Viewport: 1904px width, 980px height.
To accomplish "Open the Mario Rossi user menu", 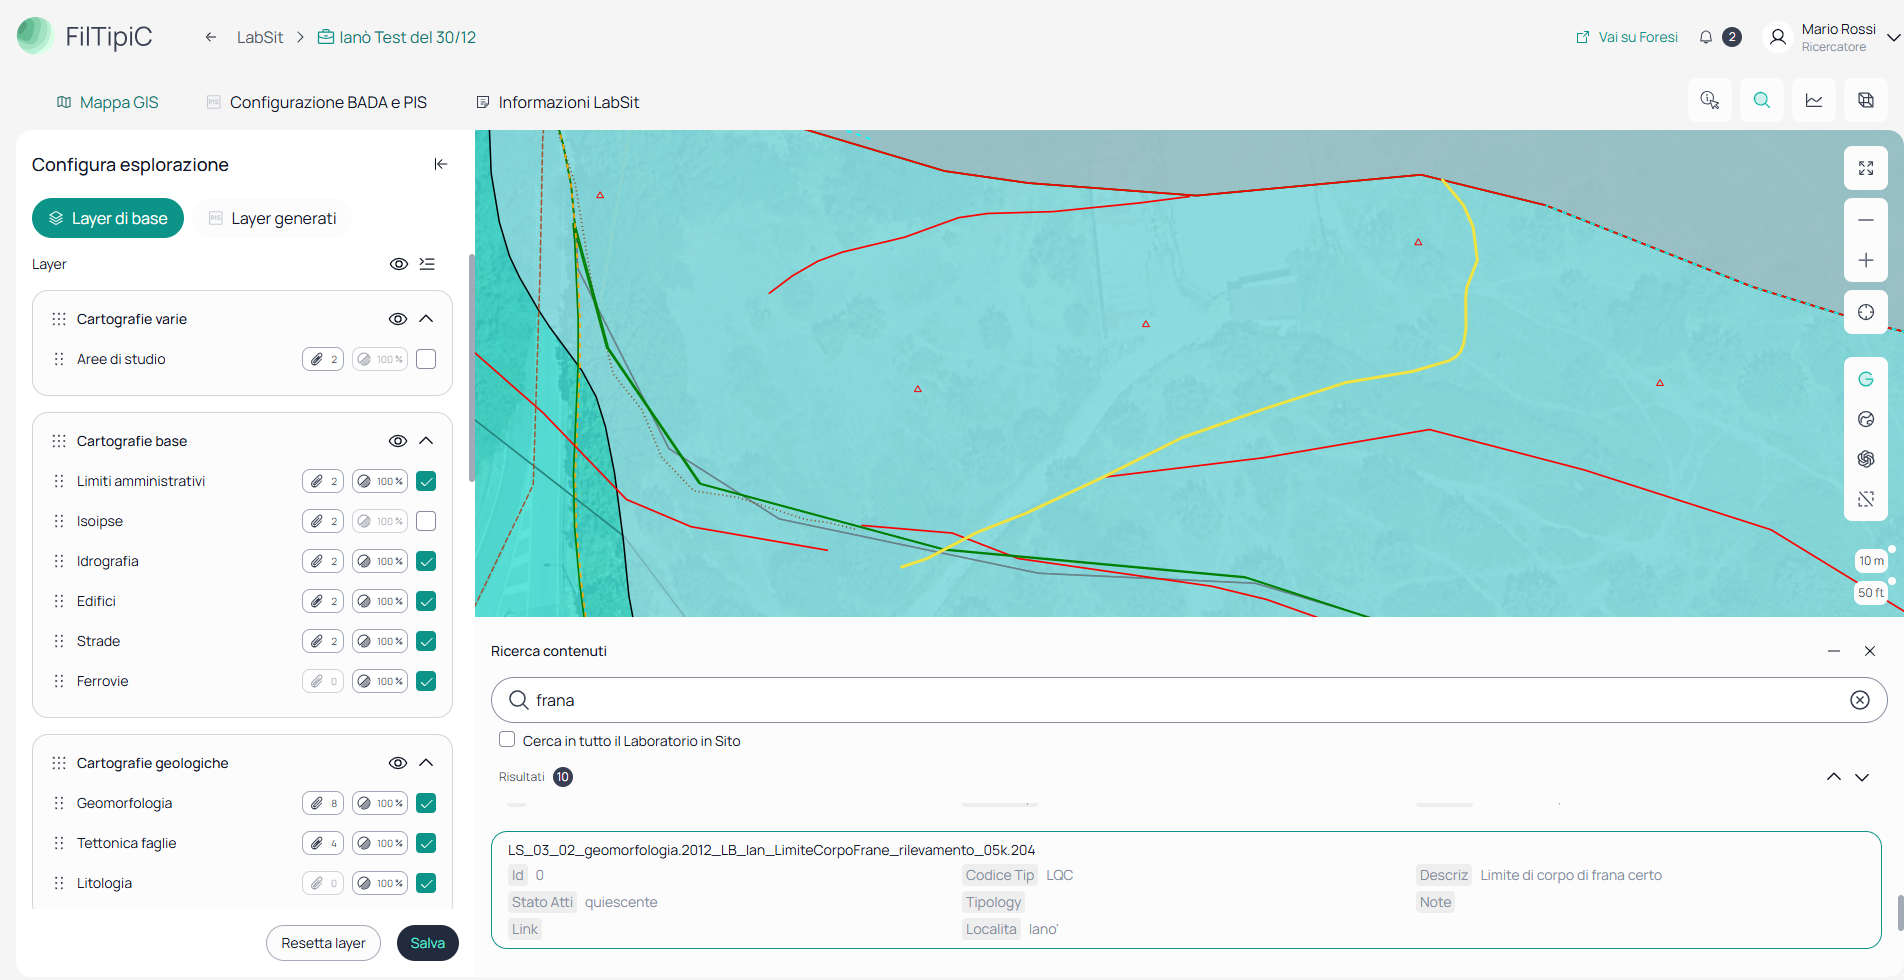I will (x=1832, y=37).
